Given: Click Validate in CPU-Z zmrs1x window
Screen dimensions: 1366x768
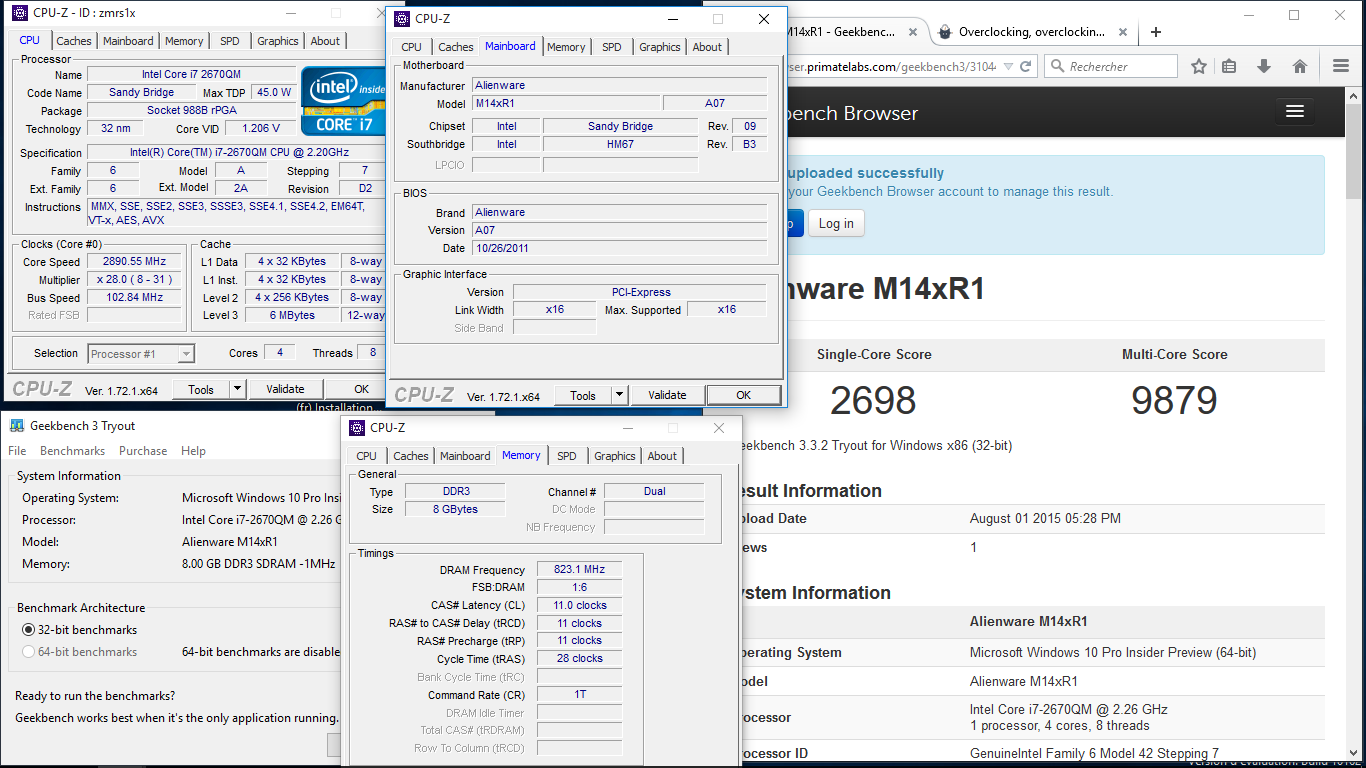Looking at the screenshot, I should 285,389.
